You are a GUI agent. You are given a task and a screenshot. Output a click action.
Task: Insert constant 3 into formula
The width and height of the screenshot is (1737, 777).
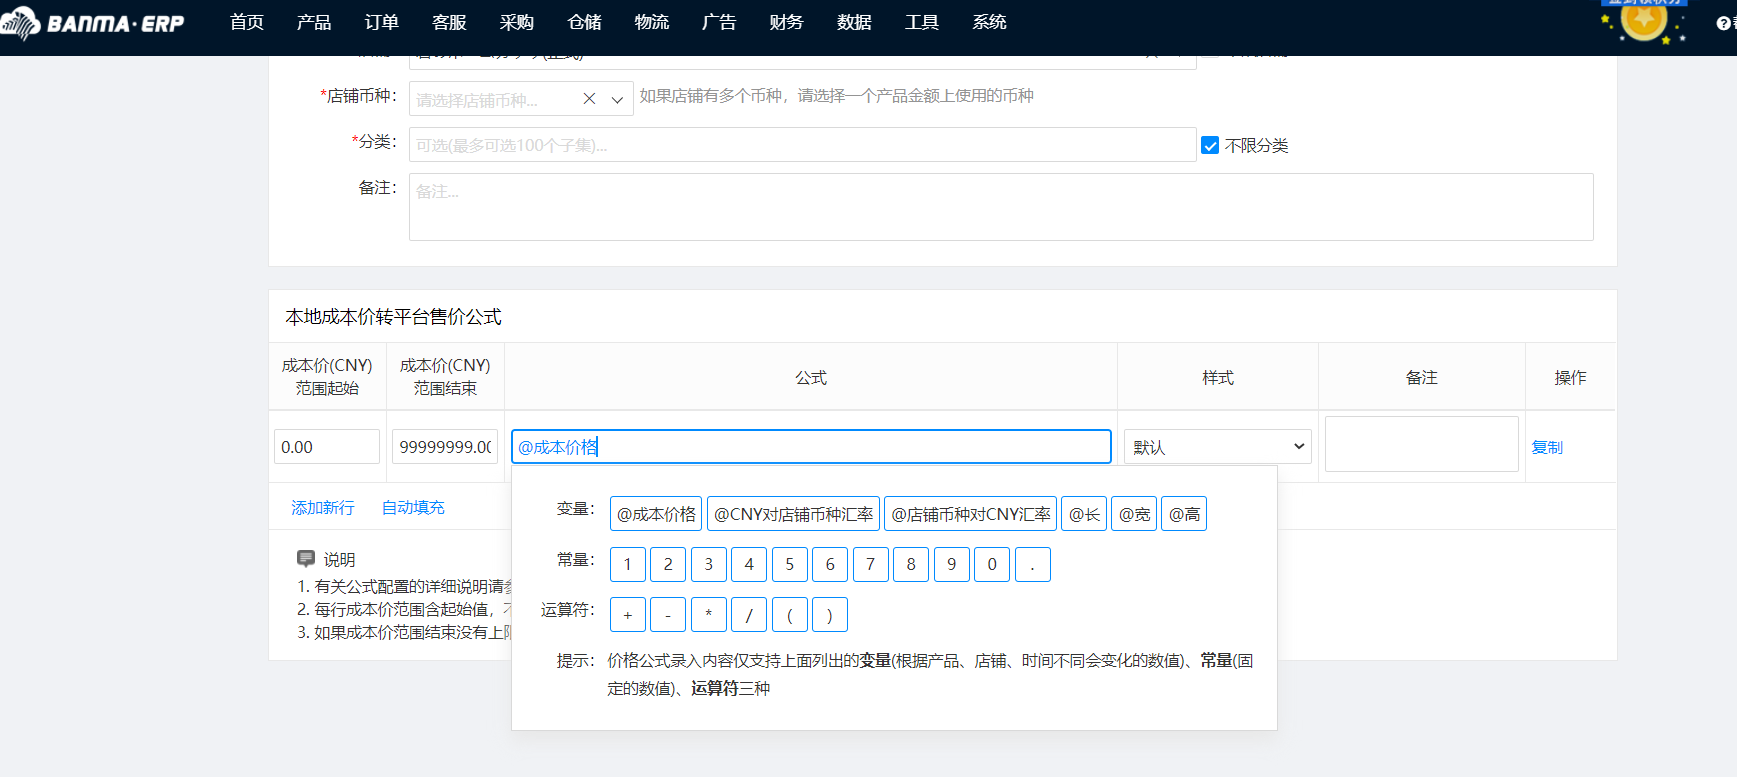(x=709, y=564)
